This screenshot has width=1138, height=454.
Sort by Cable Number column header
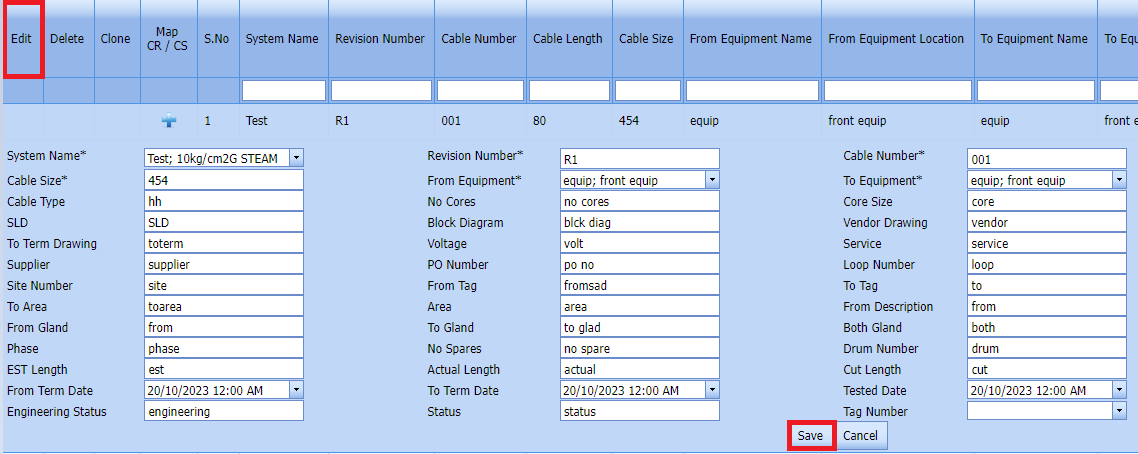click(479, 39)
